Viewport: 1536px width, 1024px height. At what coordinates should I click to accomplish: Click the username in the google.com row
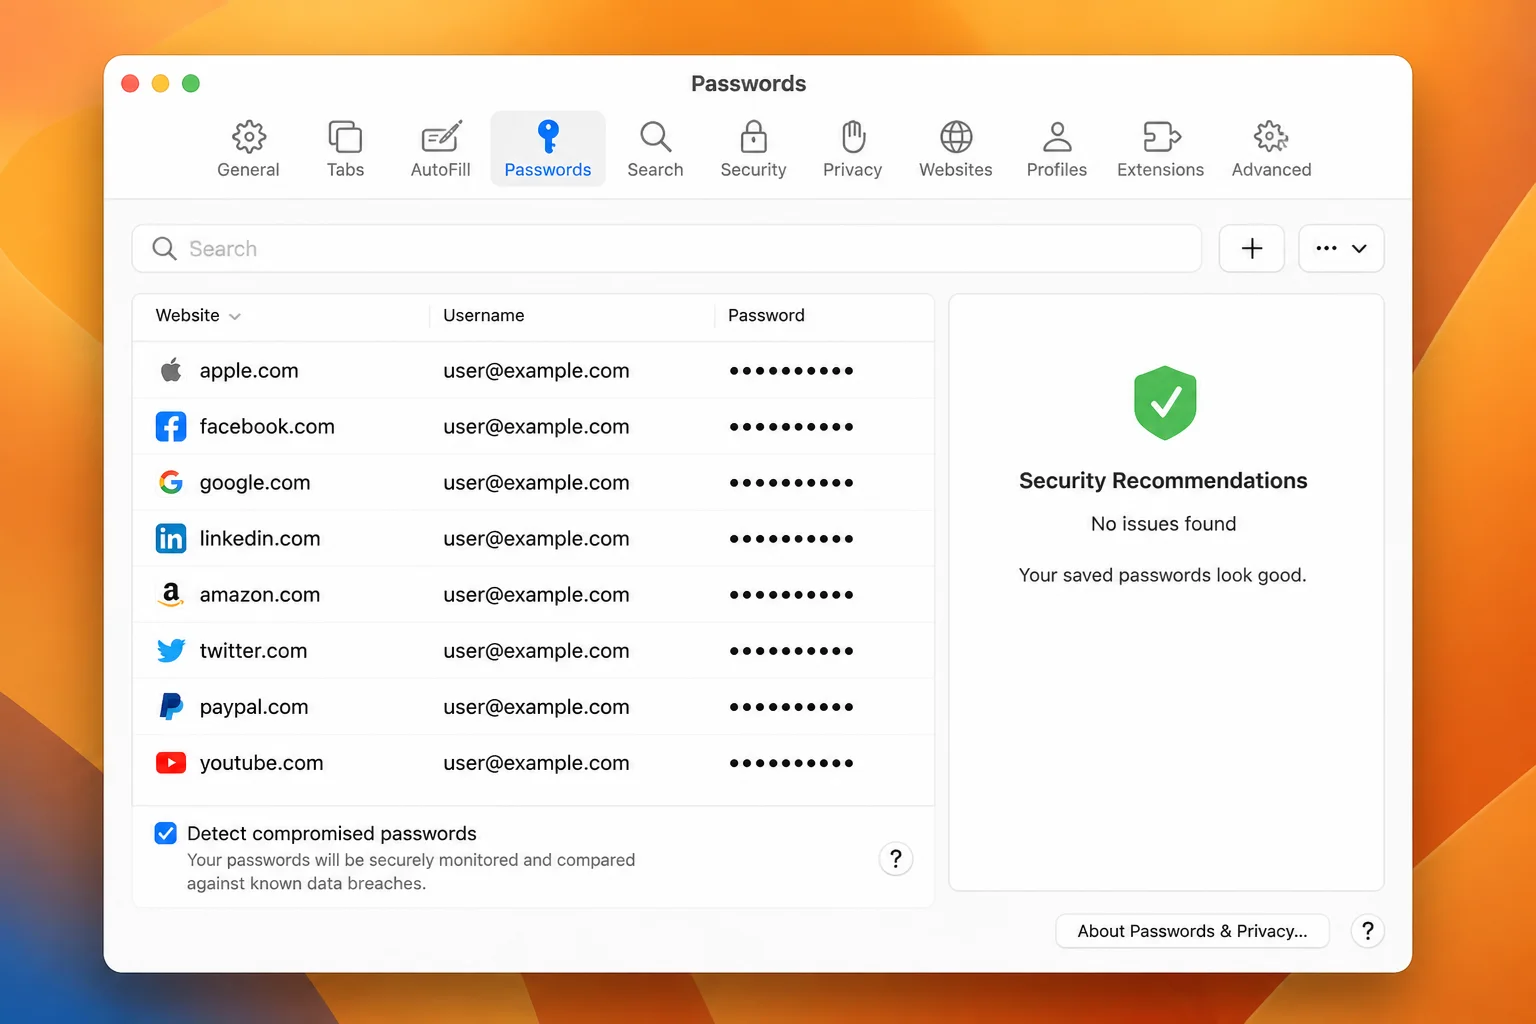pyautogui.click(x=536, y=483)
